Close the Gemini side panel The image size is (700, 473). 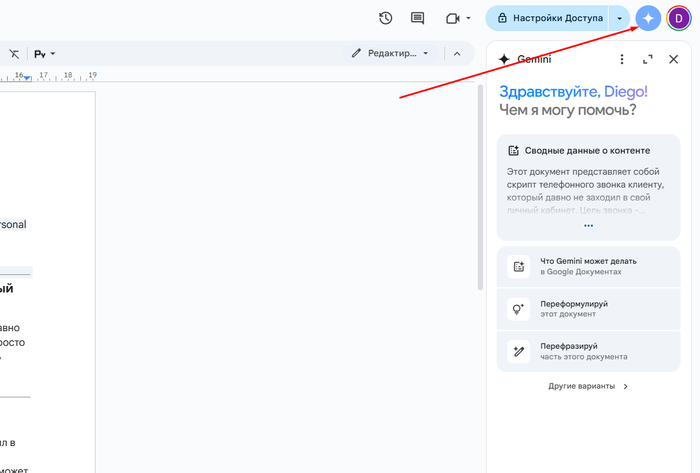coord(674,59)
